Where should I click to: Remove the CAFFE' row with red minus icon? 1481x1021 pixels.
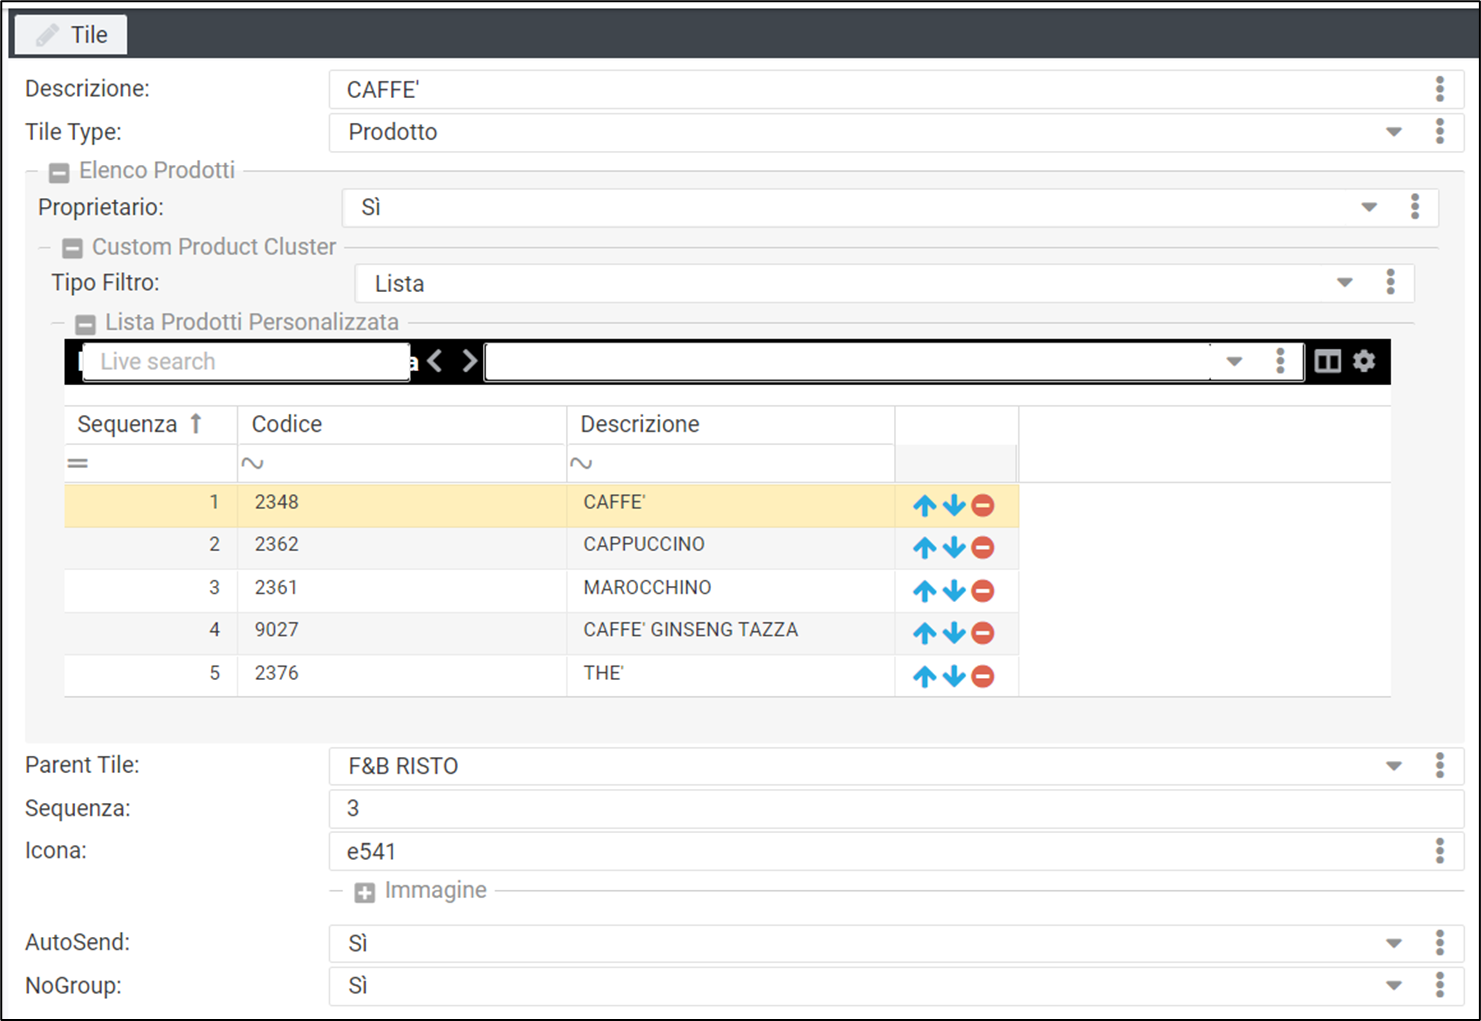click(983, 506)
